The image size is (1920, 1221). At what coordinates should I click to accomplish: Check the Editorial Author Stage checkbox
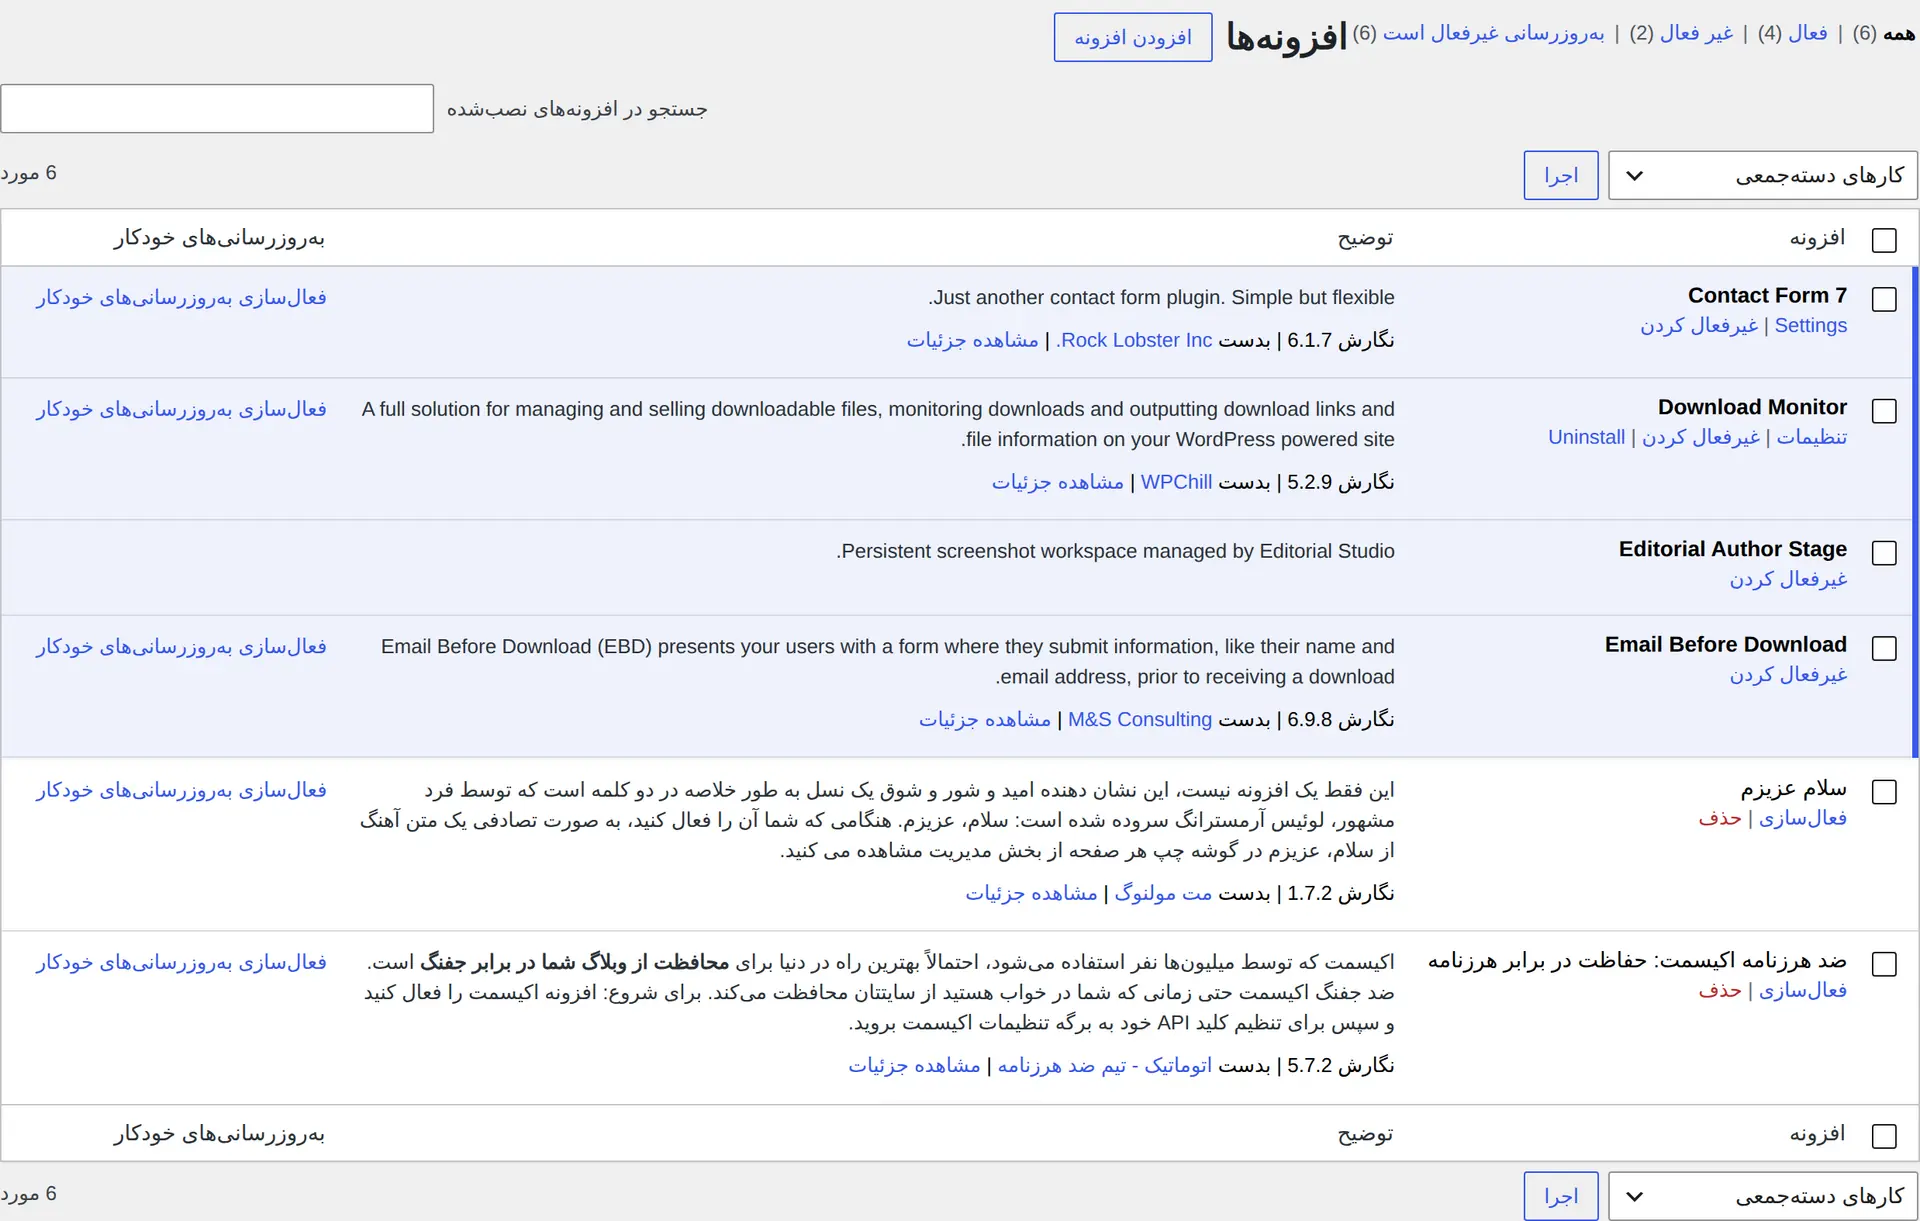pos(1884,553)
